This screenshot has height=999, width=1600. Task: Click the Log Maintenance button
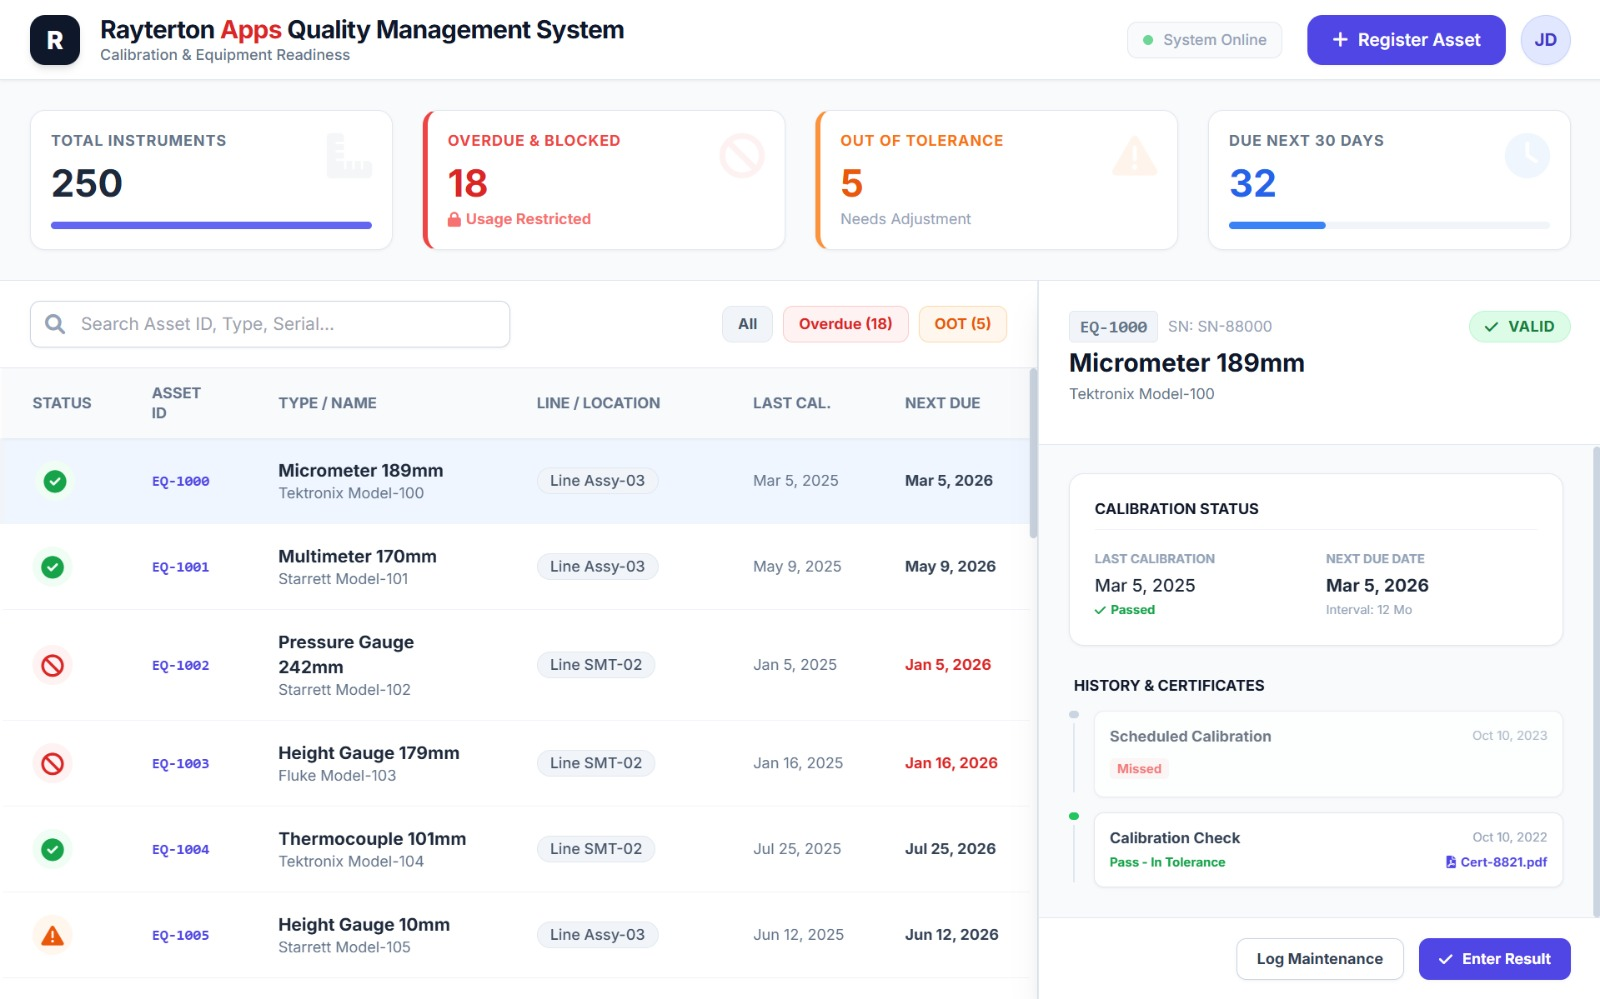coord(1320,958)
